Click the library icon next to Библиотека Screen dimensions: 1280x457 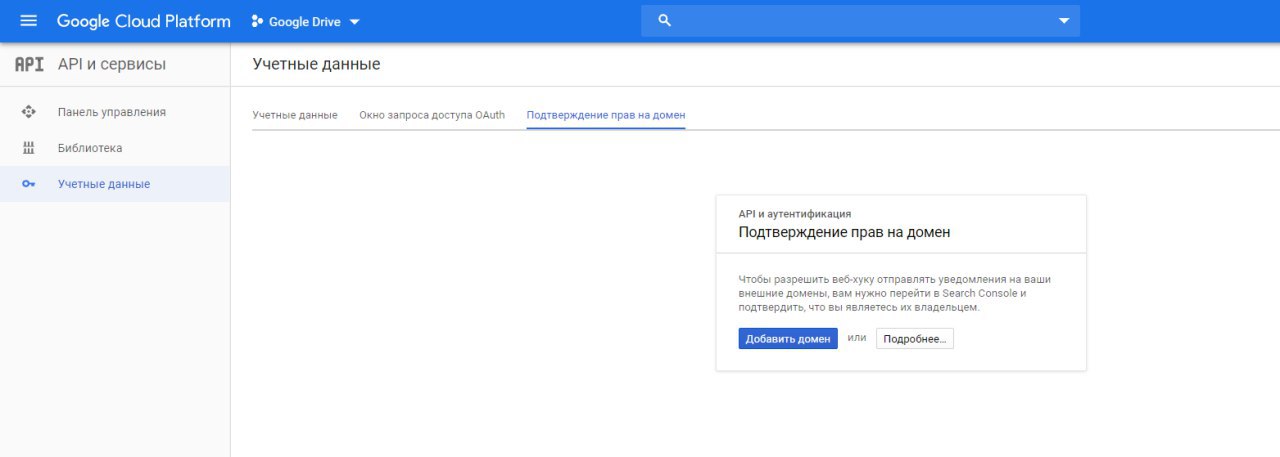coord(28,148)
